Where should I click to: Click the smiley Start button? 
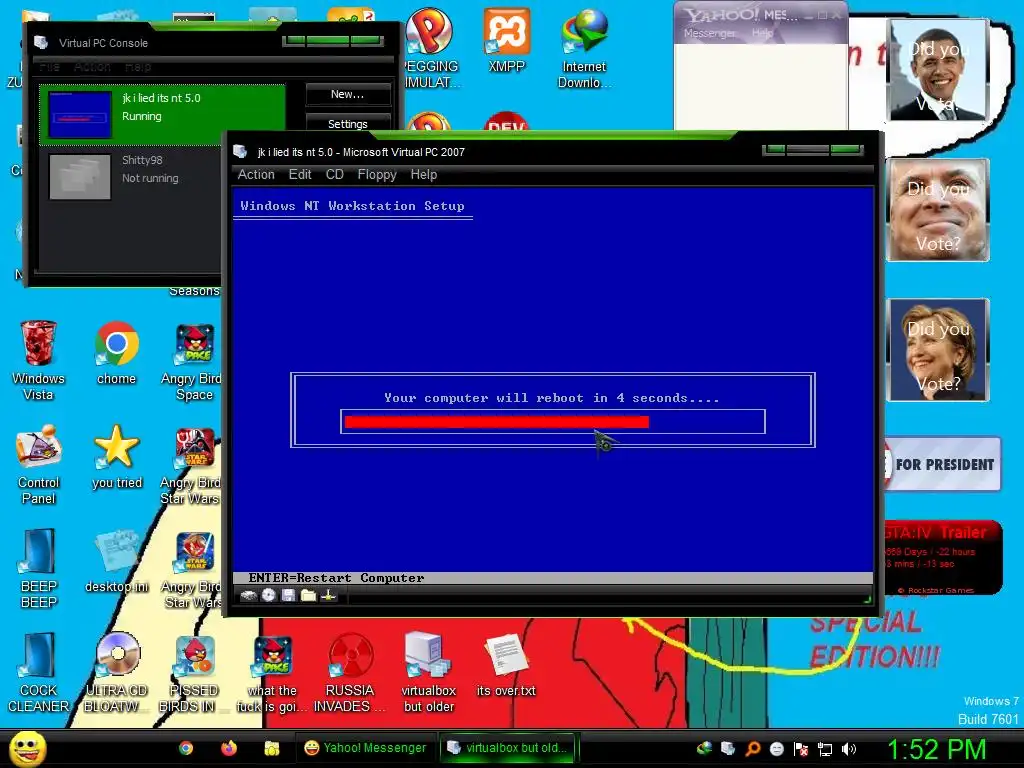tap(28, 748)
